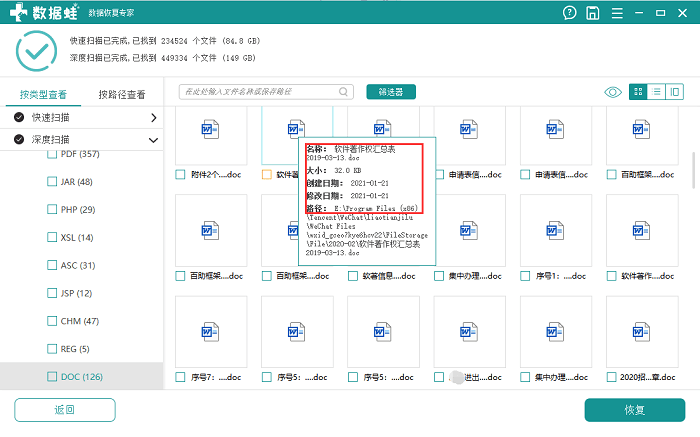The width and height of the screenshot is (700, 437).
Task: Select the REG (5) category item
Action: point(75,349)
